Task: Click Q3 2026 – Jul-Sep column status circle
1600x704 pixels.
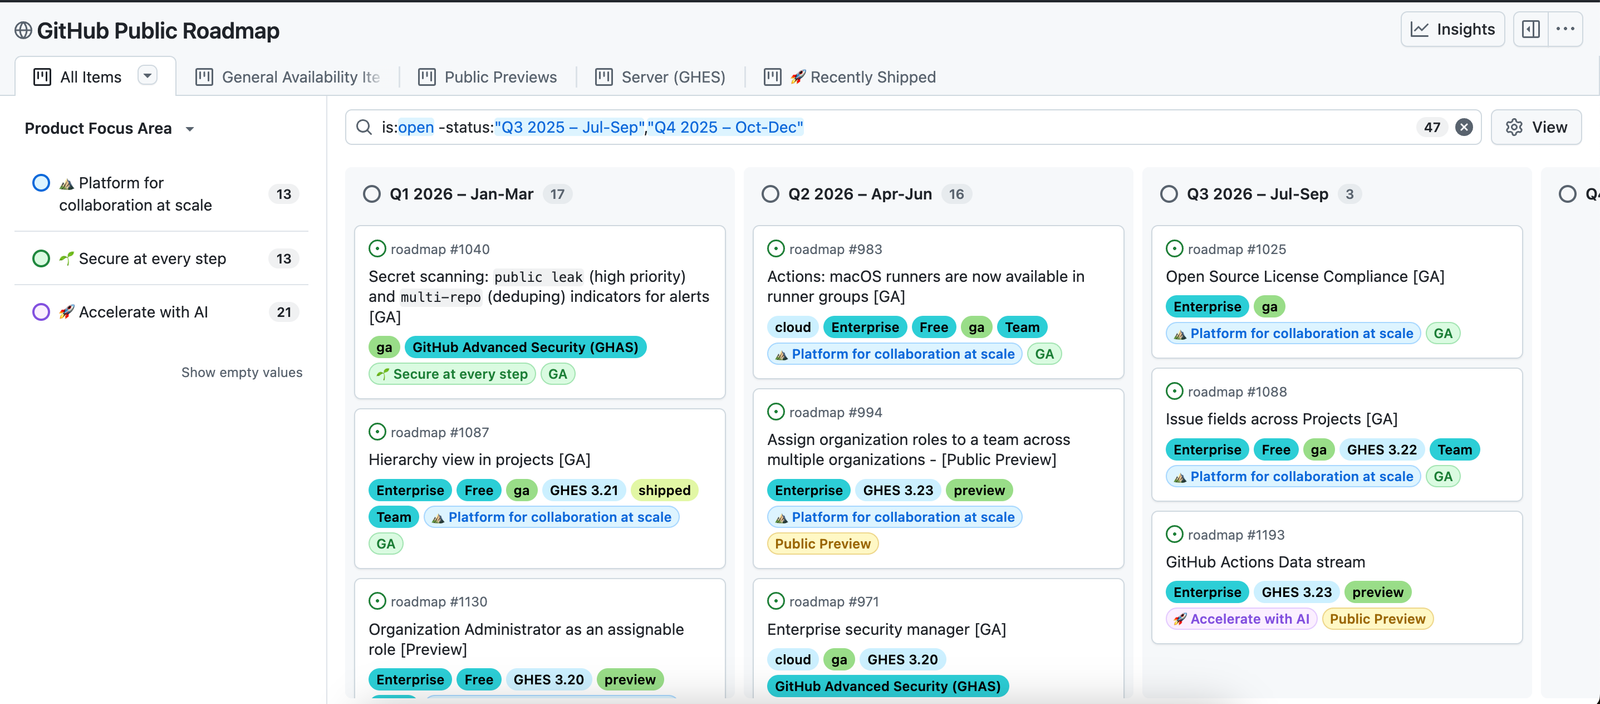Action: (x=1169, y=194)
